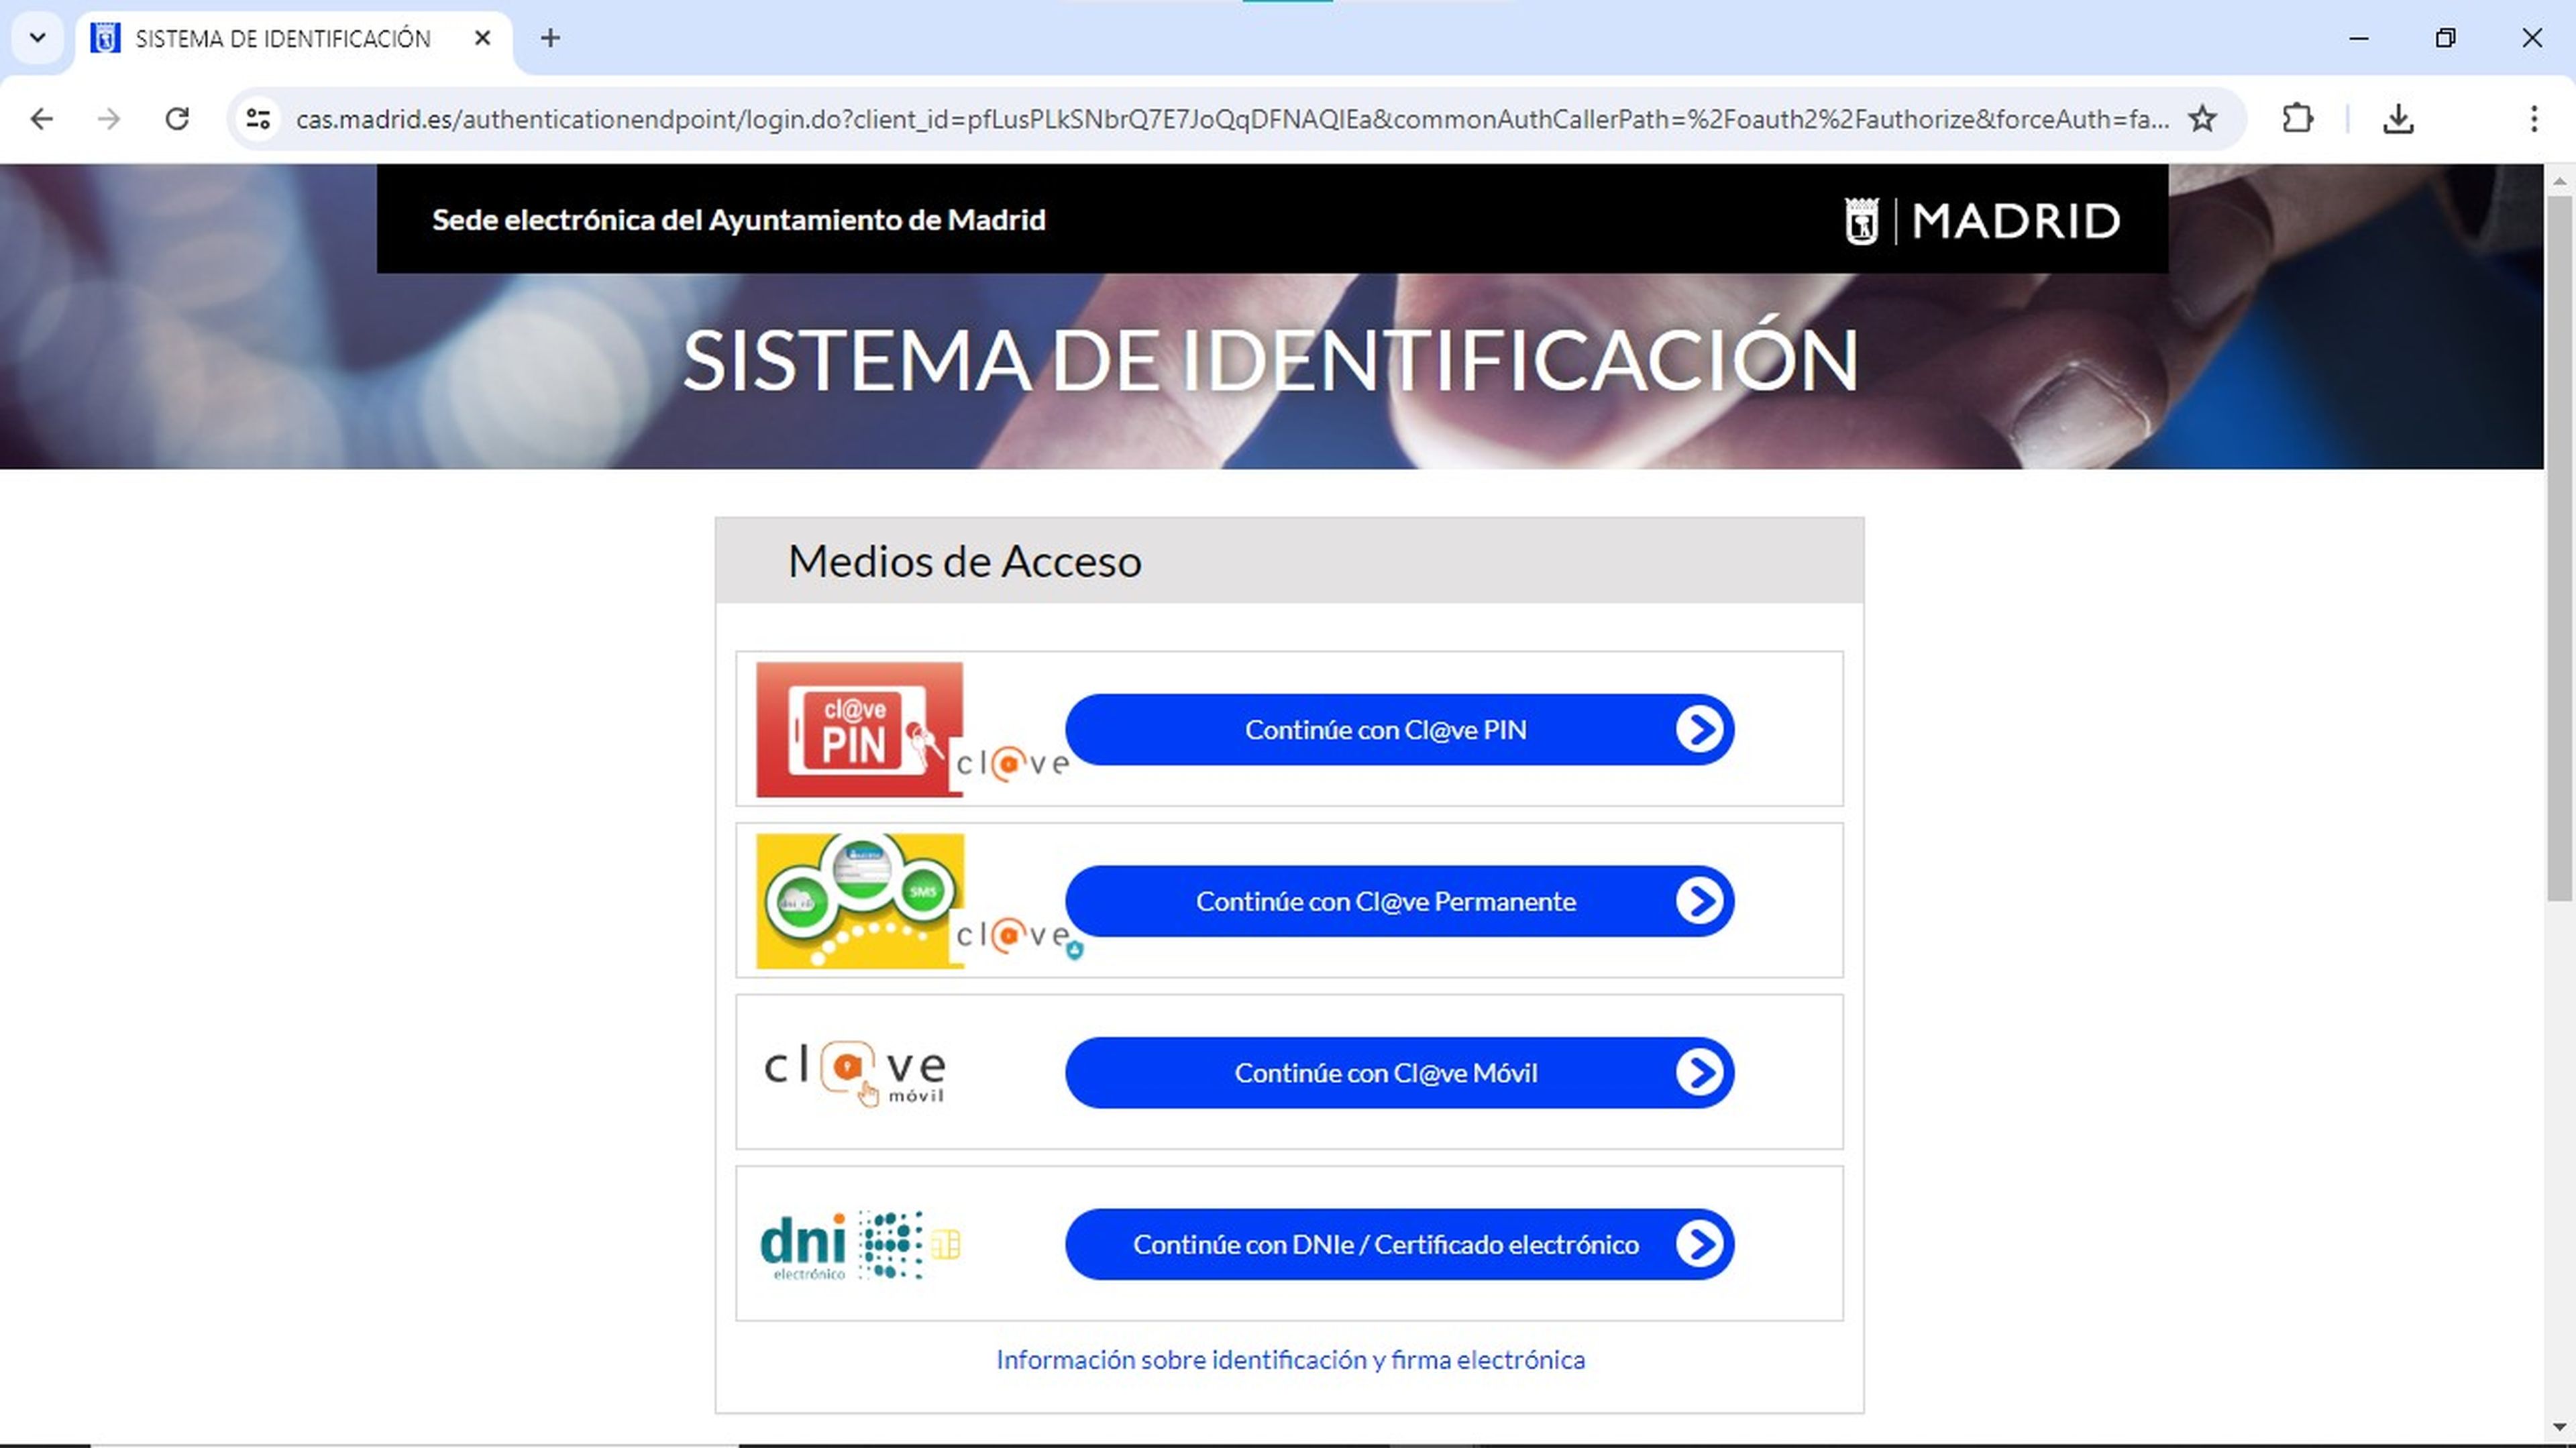Click arrow icon on Cl@ve PIN button

coord(1699,730)
